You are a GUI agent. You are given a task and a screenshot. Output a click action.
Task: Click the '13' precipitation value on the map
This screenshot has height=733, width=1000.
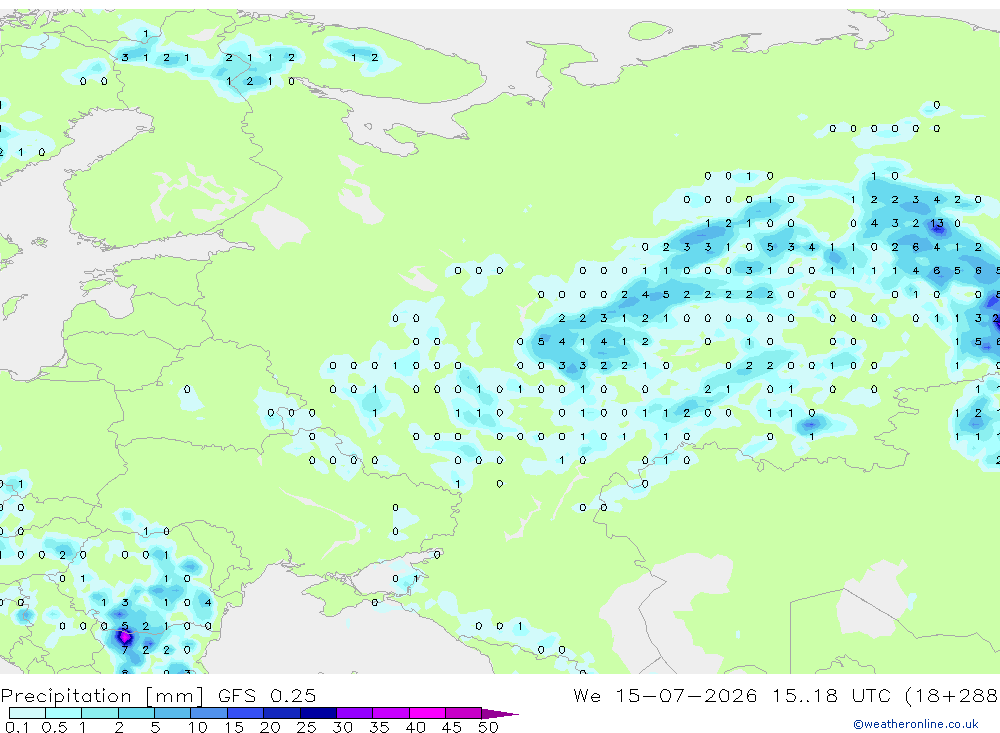[x=937, y=223]
